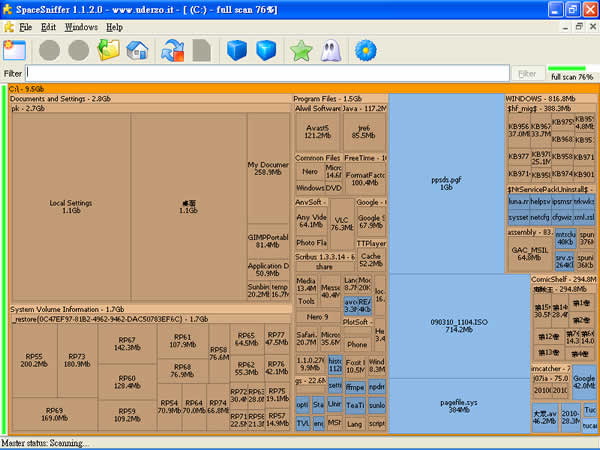Click the second blue cube icon

pyautogui.click(x=265, y=49)
